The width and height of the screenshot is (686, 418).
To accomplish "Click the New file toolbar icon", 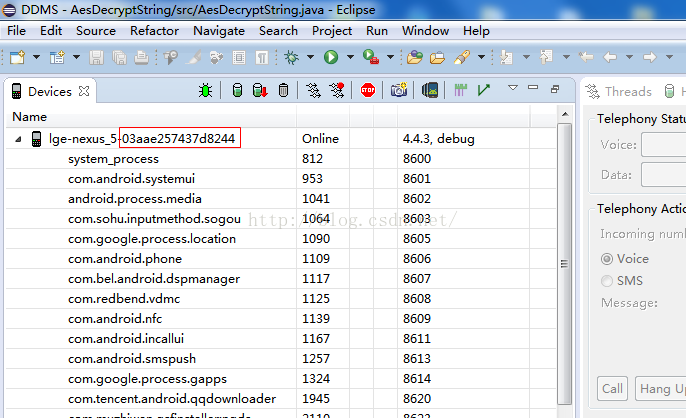I will coord(17,57).
